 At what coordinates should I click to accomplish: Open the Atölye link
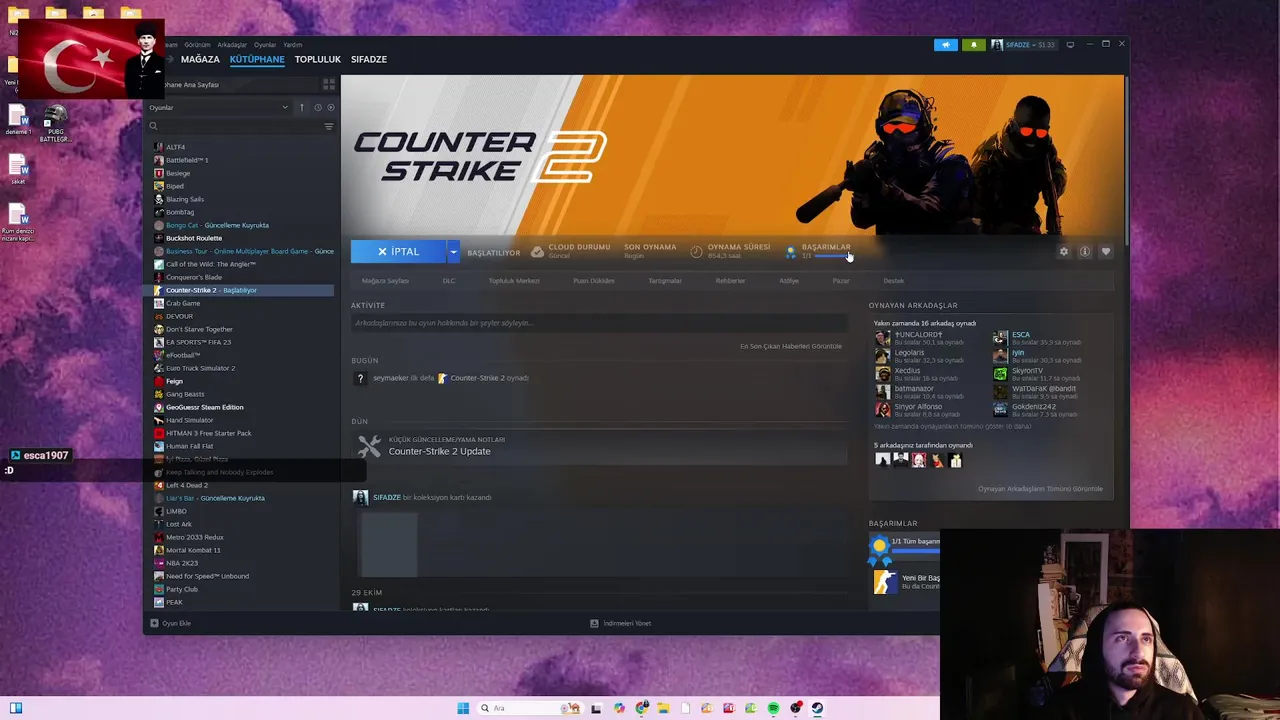(x=789, y=281)
